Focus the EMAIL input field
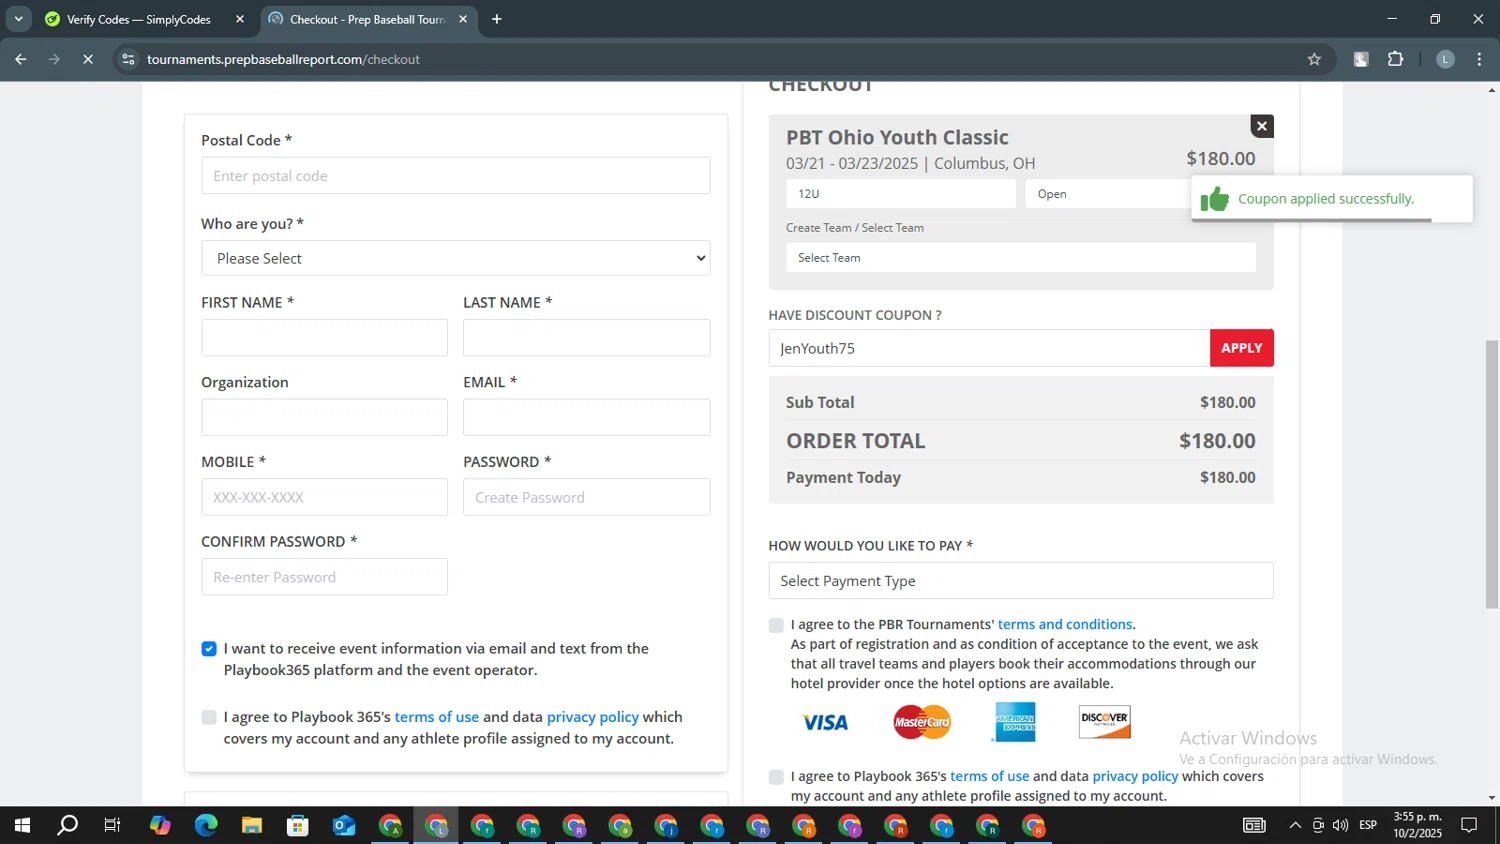This screenshot has height=844, width=1500. (587, 417)
